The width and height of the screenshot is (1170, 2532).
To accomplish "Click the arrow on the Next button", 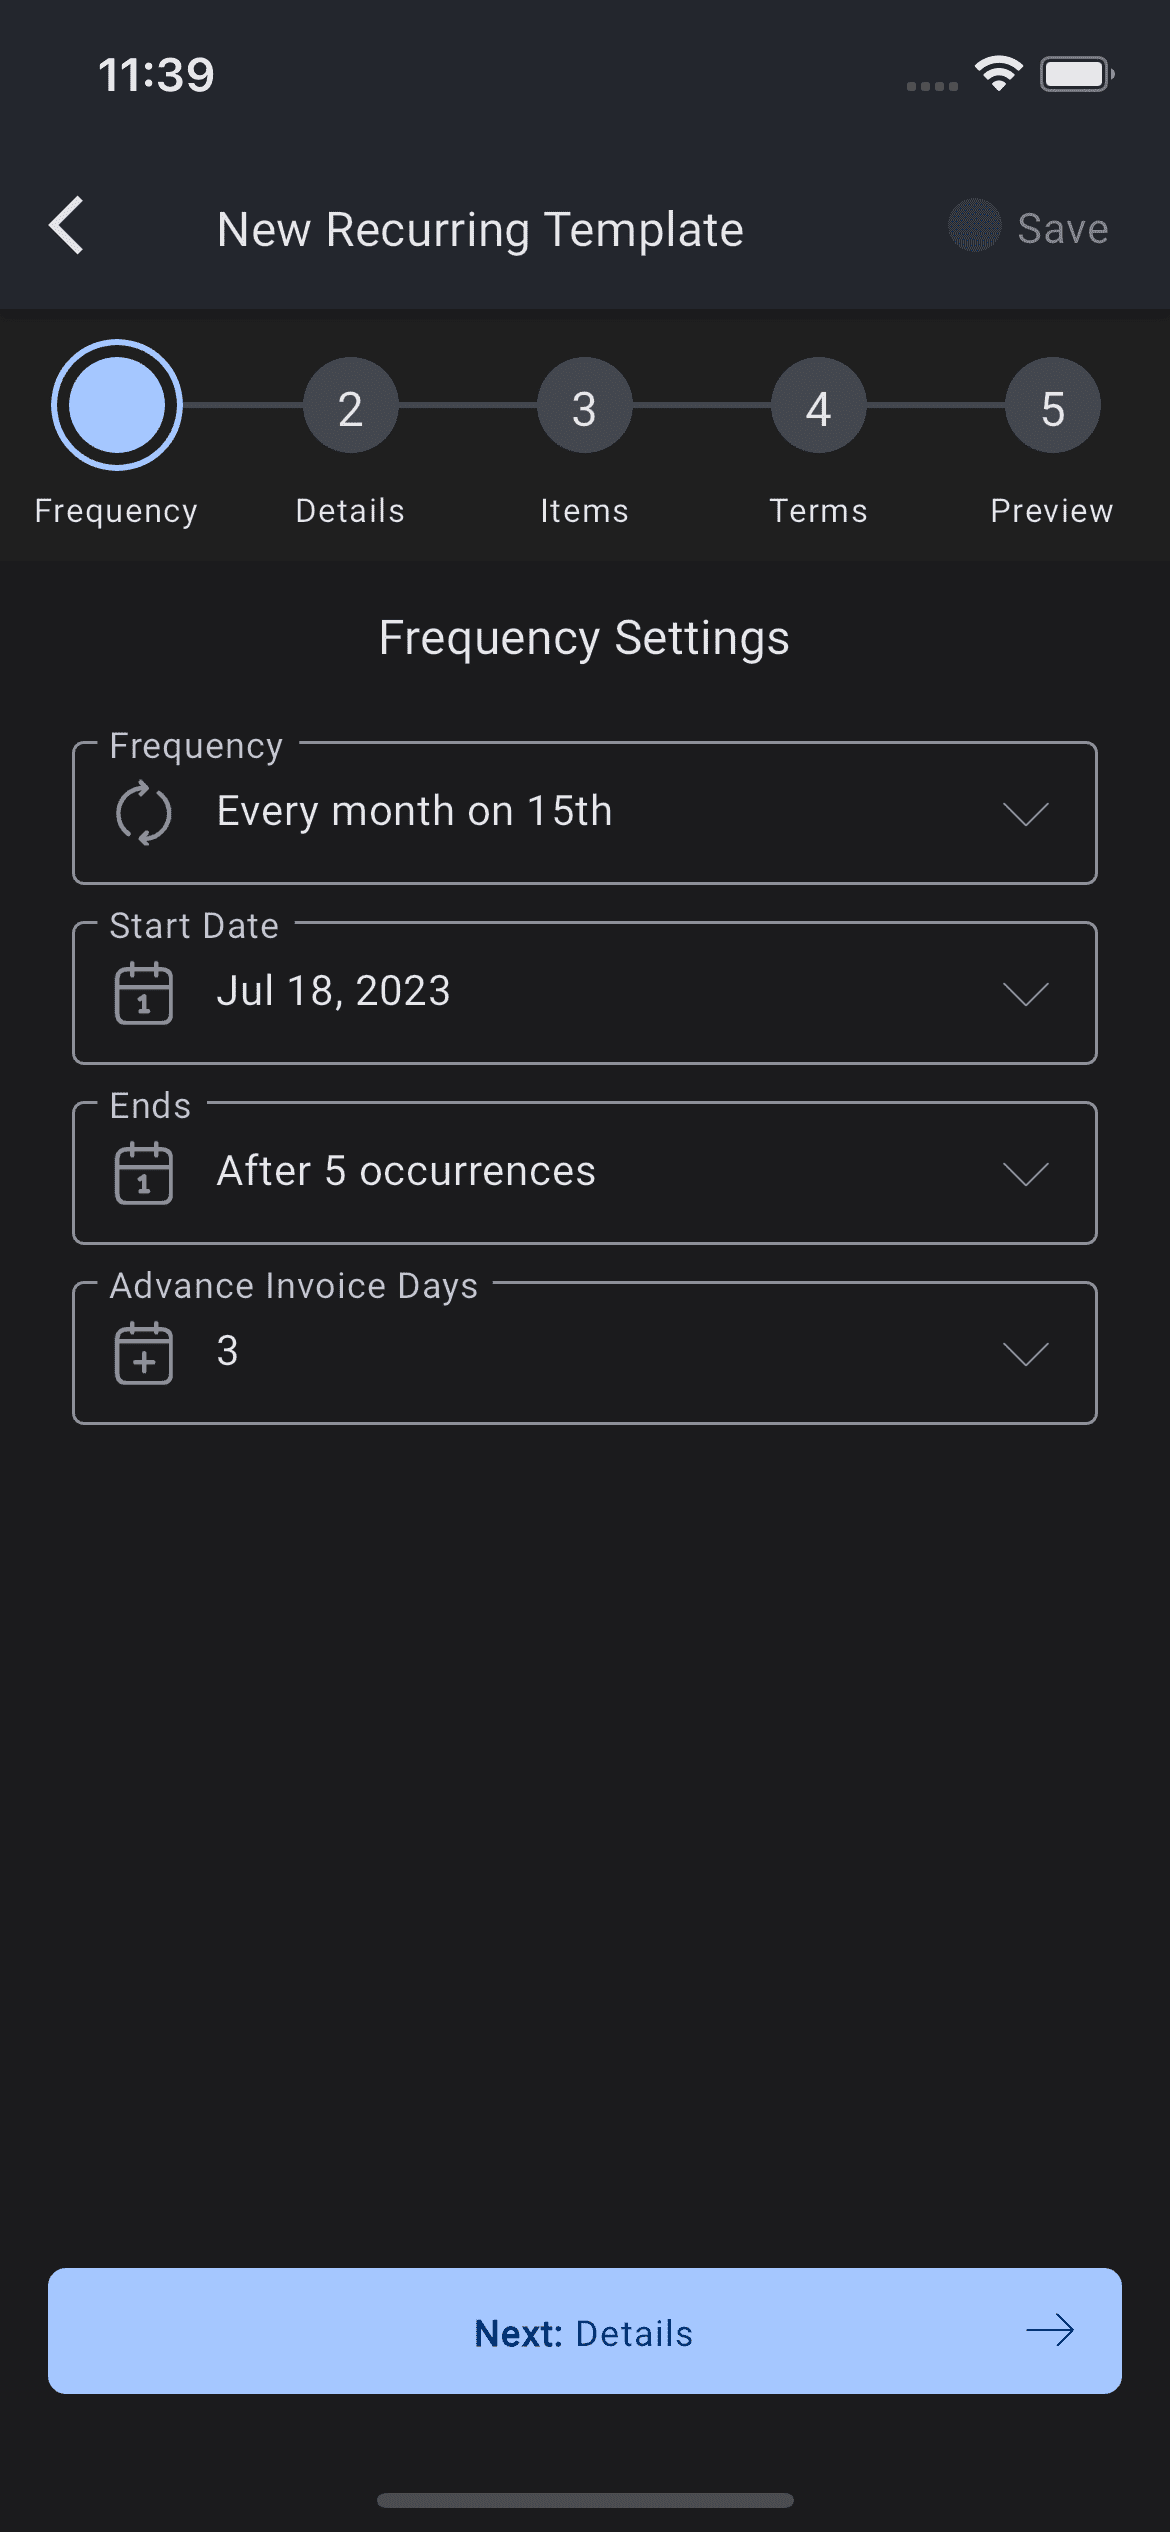I will click(1050, 2331).
